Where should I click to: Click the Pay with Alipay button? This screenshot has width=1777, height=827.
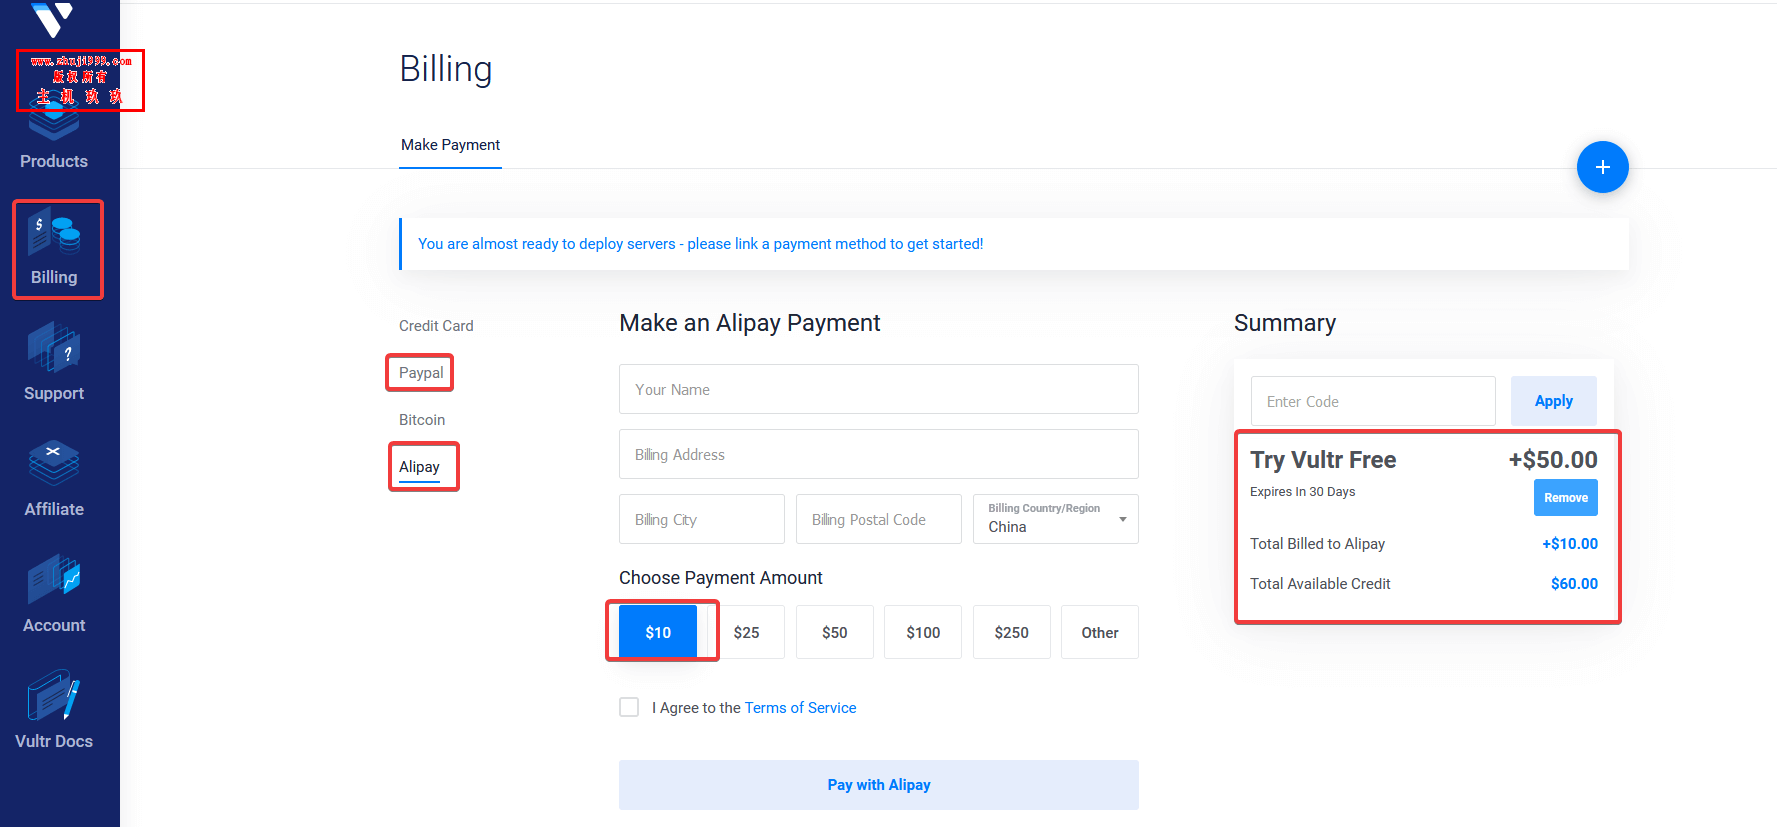[x=878, y=785]
